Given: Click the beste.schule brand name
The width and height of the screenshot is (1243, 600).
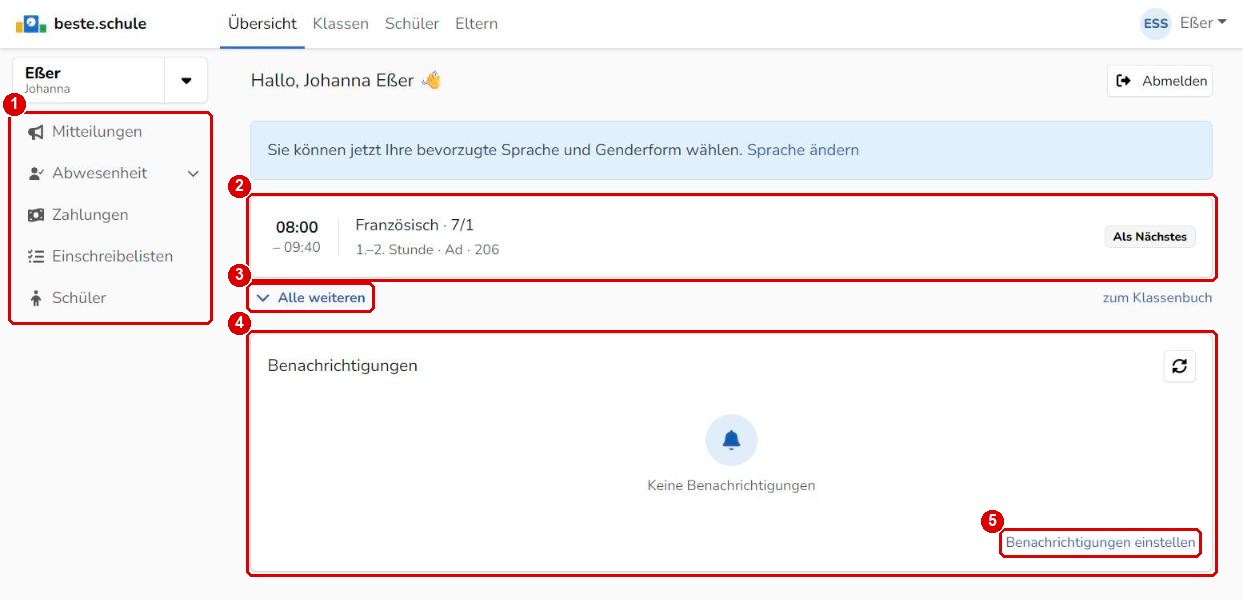Looking at the screenshot, I should coord(100,23).
